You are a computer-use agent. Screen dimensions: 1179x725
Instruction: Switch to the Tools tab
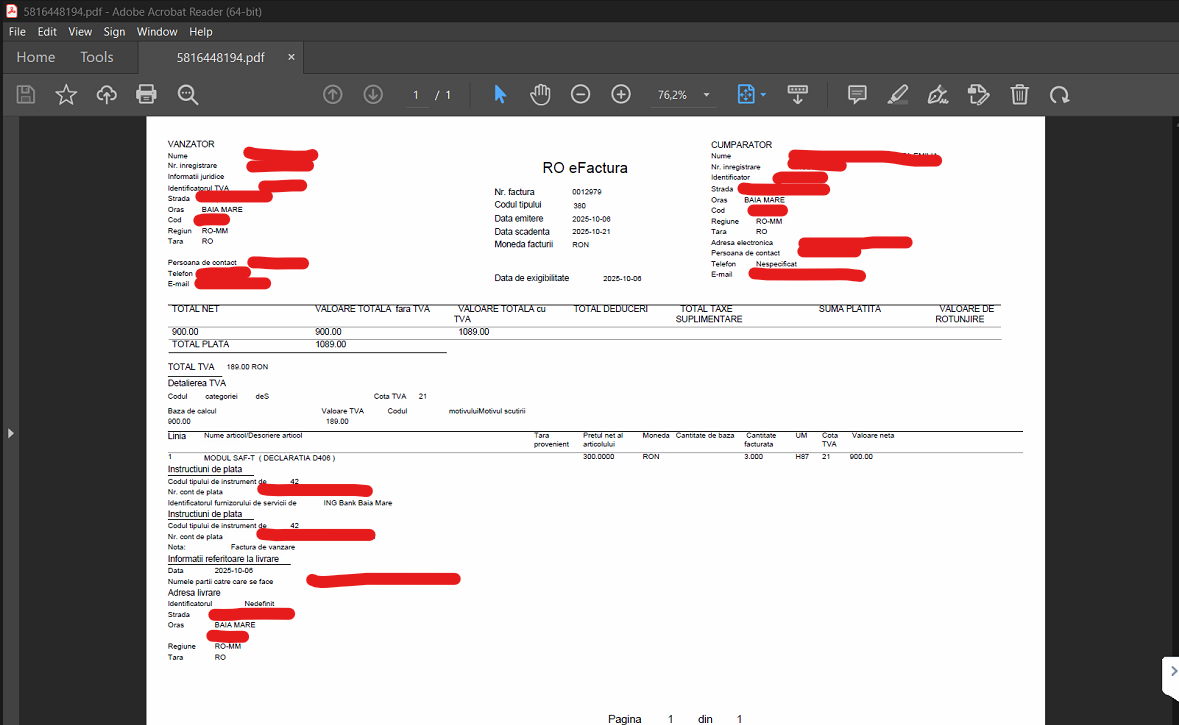(x=97, y=57)
